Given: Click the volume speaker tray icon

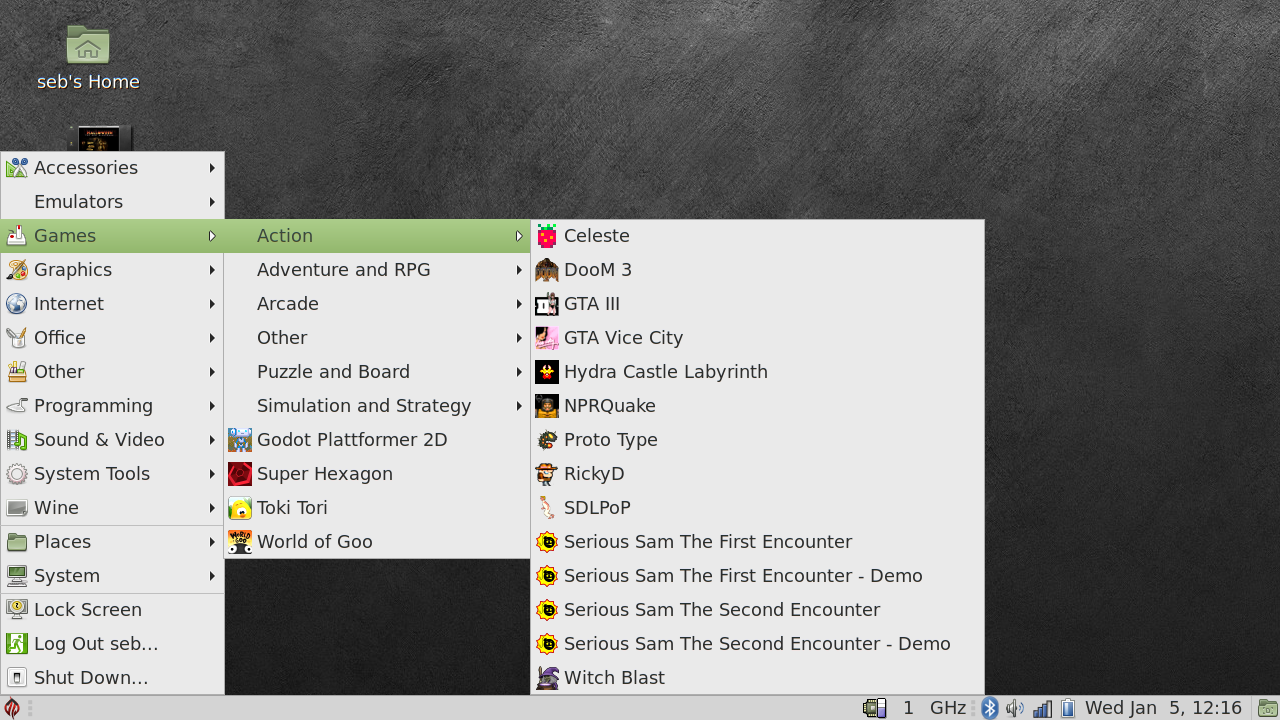Looking at the screenshot, I should coord(1015,708).
